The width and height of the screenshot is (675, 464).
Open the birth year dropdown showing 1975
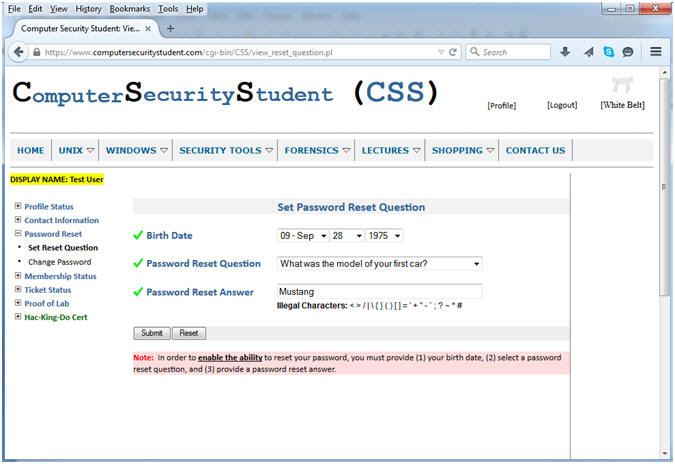(384, 236)
